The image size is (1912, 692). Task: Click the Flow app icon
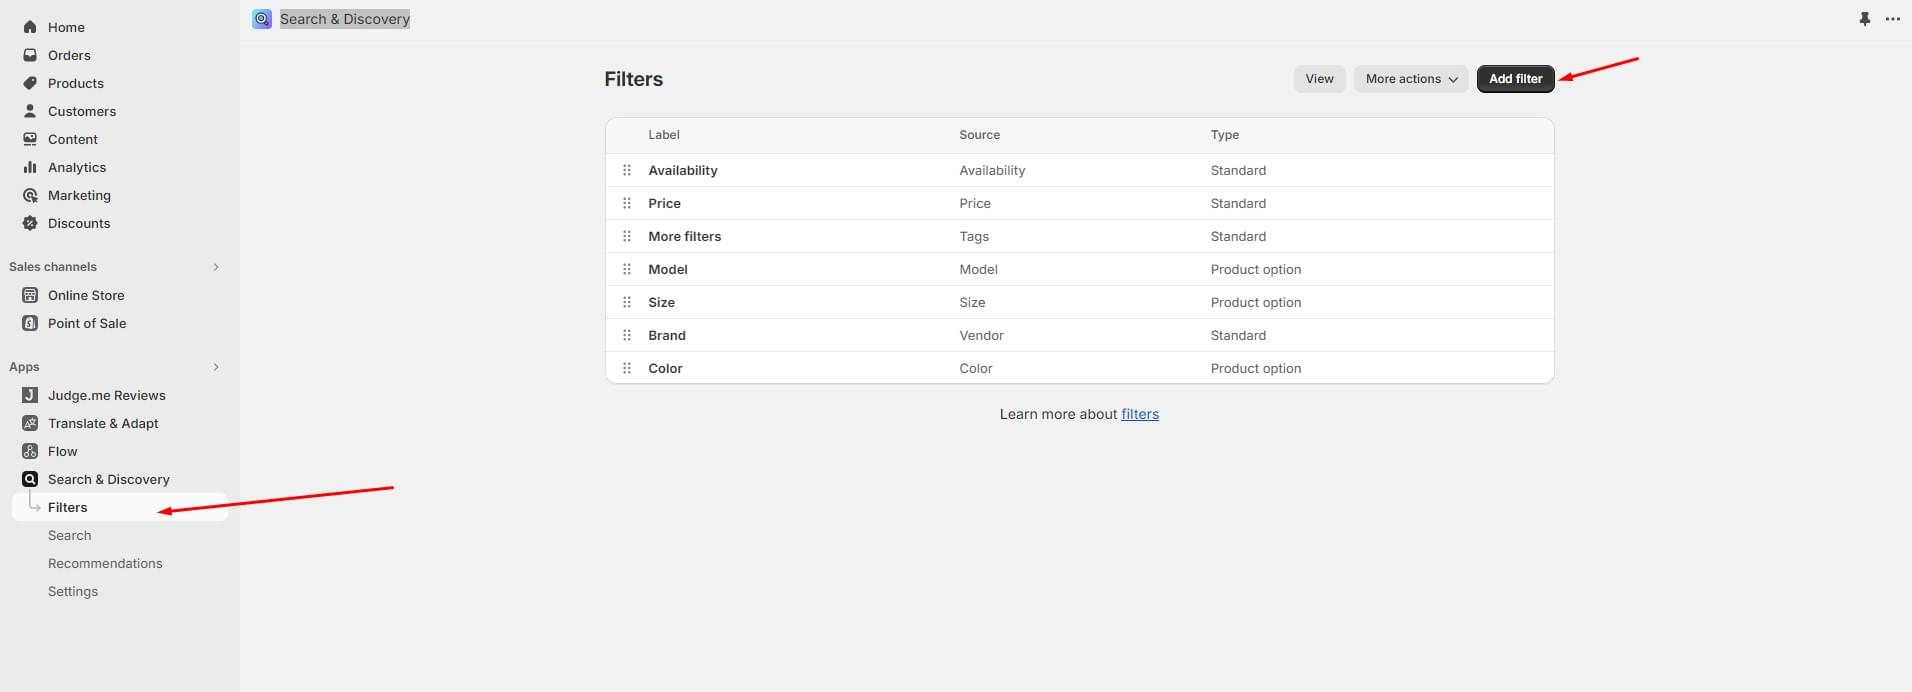pyautogui.click(x=30, y=451)
